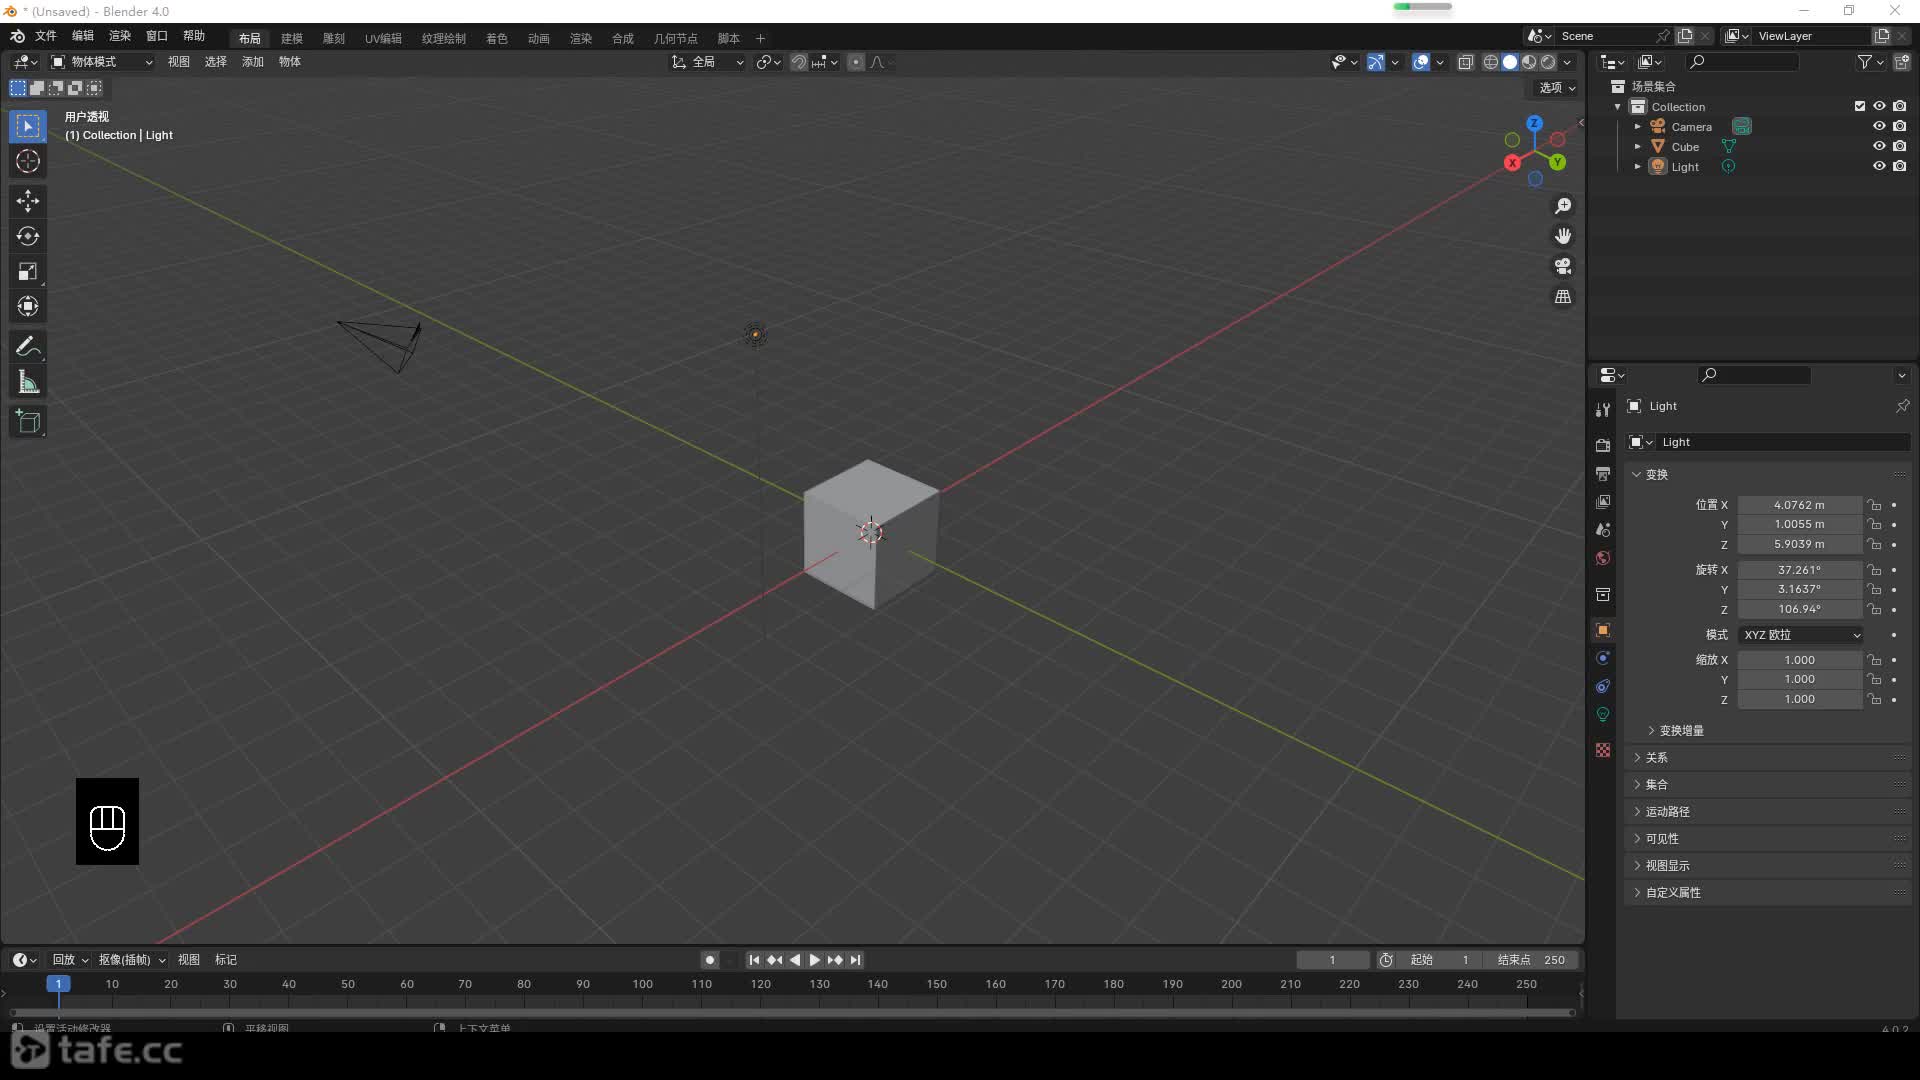Click the outliner search field

(x=1742, y=62)
